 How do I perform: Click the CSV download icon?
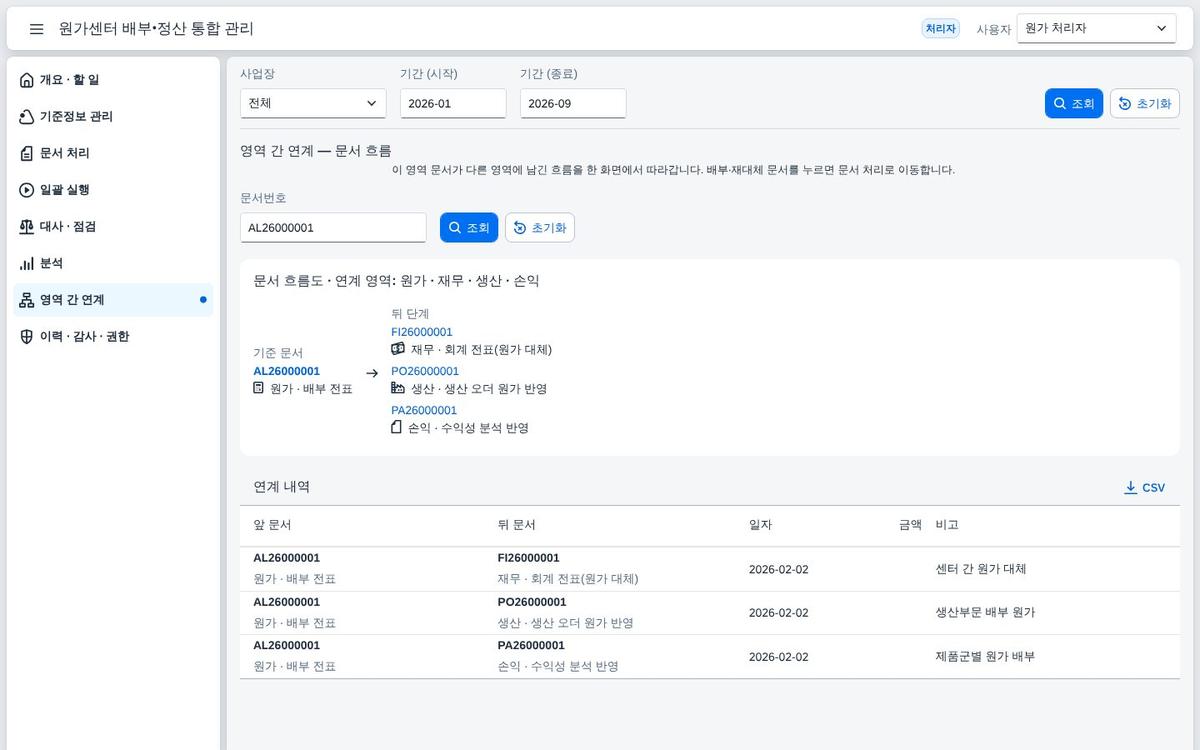[1131, 488]
